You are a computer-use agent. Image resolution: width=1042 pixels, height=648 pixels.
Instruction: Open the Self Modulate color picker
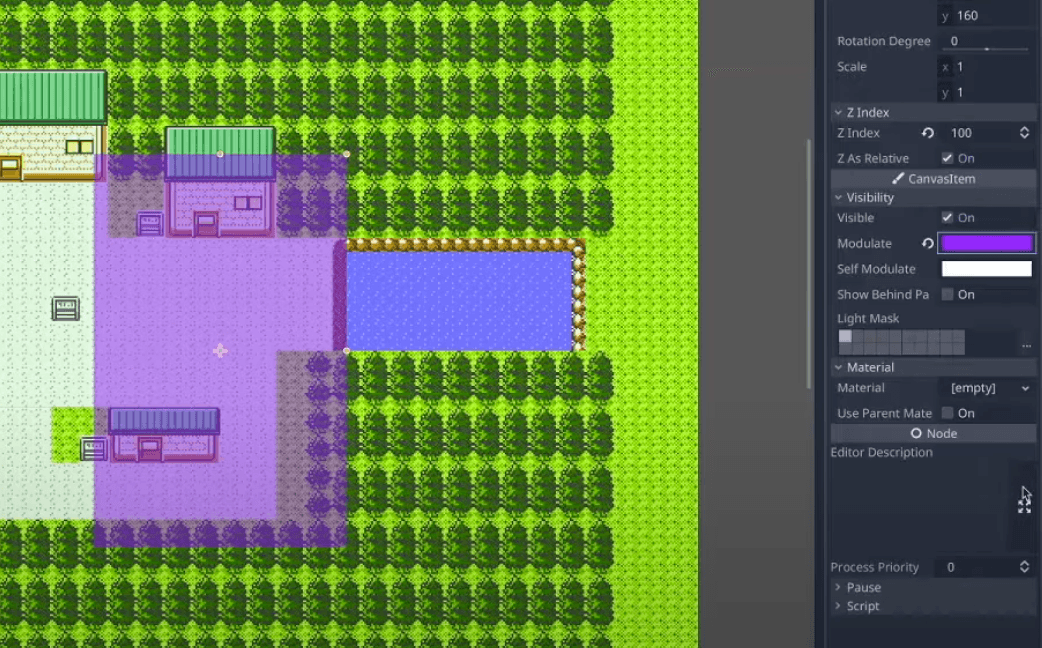point(986,268)
